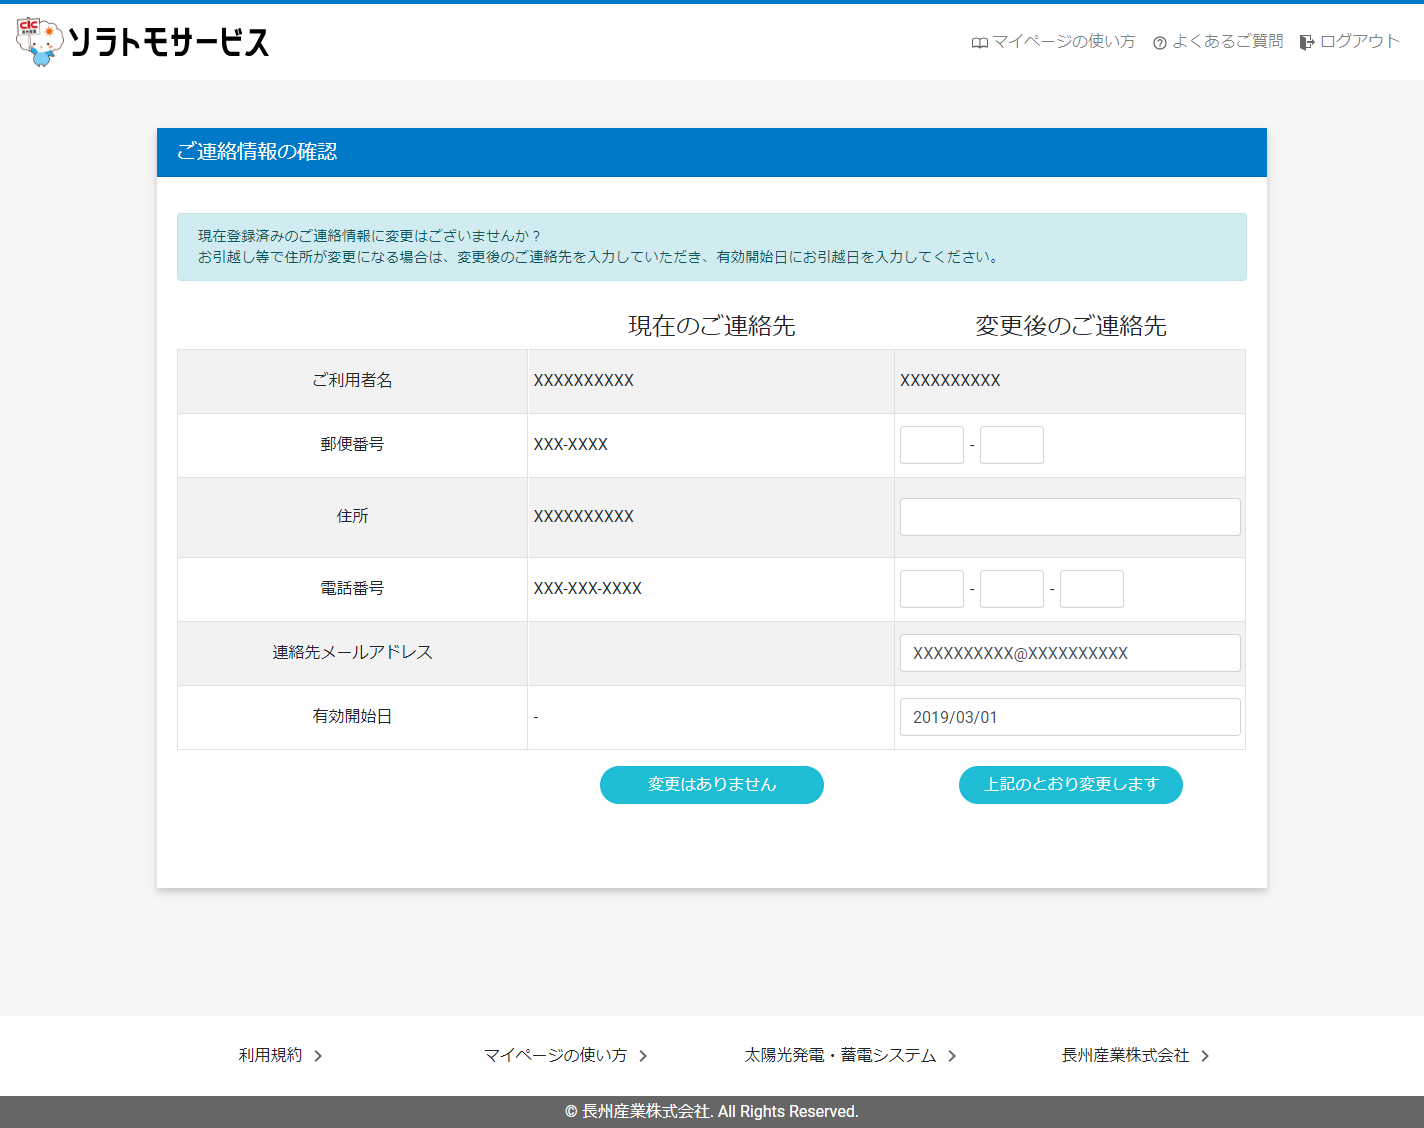1424x1128 pixels.
Task: Focus the second 郵便番号 input box
Action: (1012, 445)
